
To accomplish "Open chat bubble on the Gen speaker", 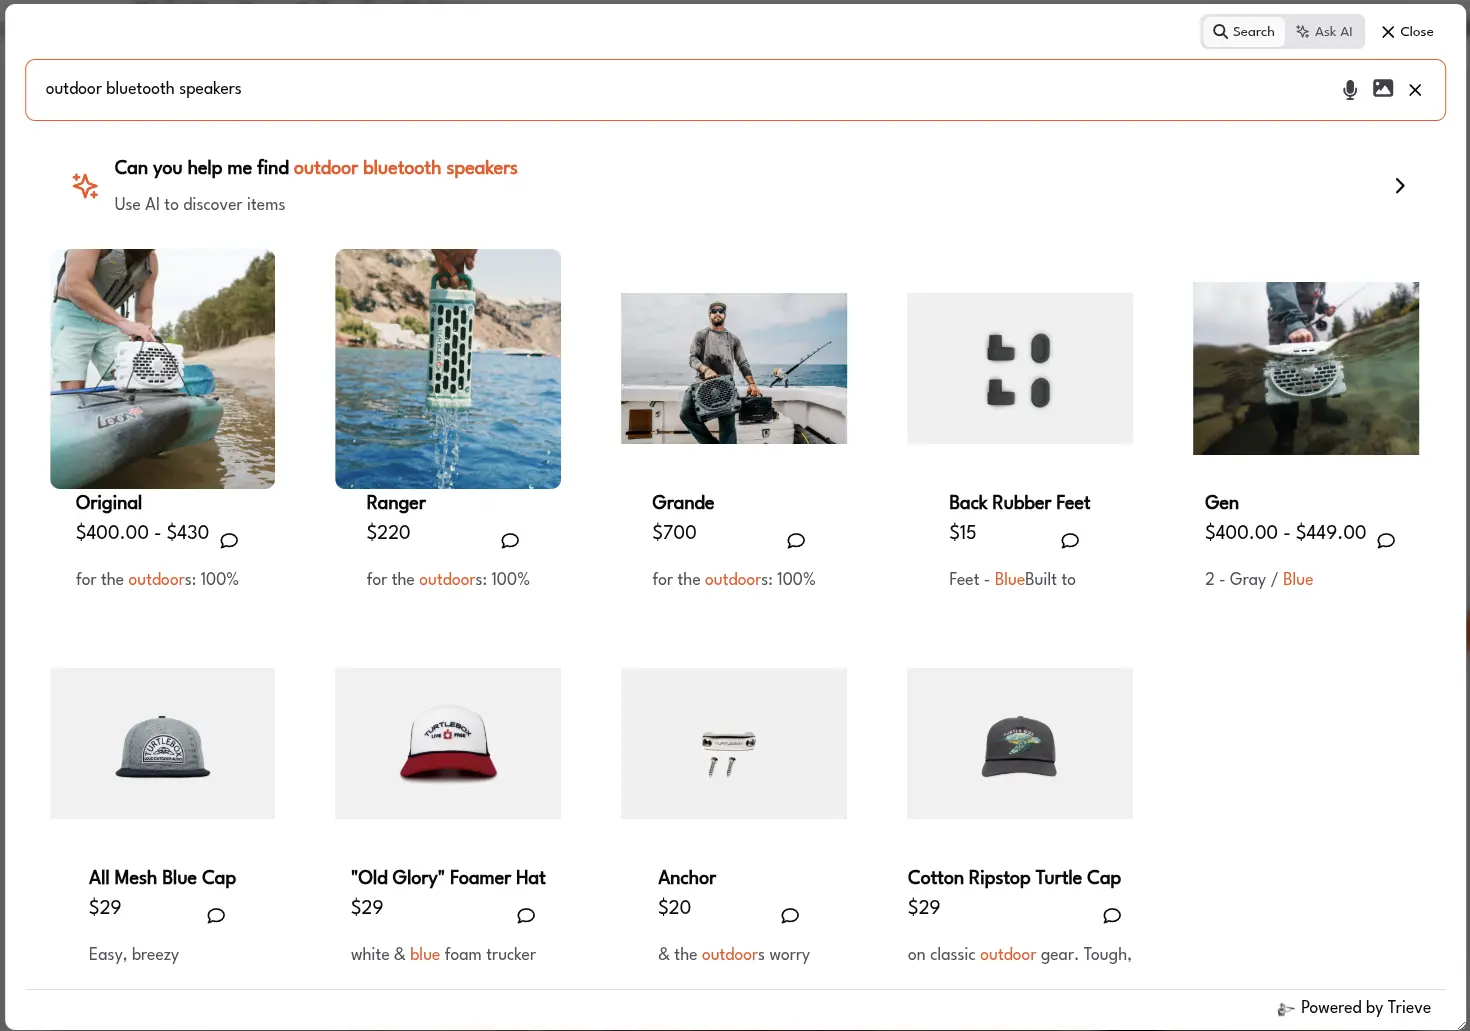I will tap(1386, 540).
